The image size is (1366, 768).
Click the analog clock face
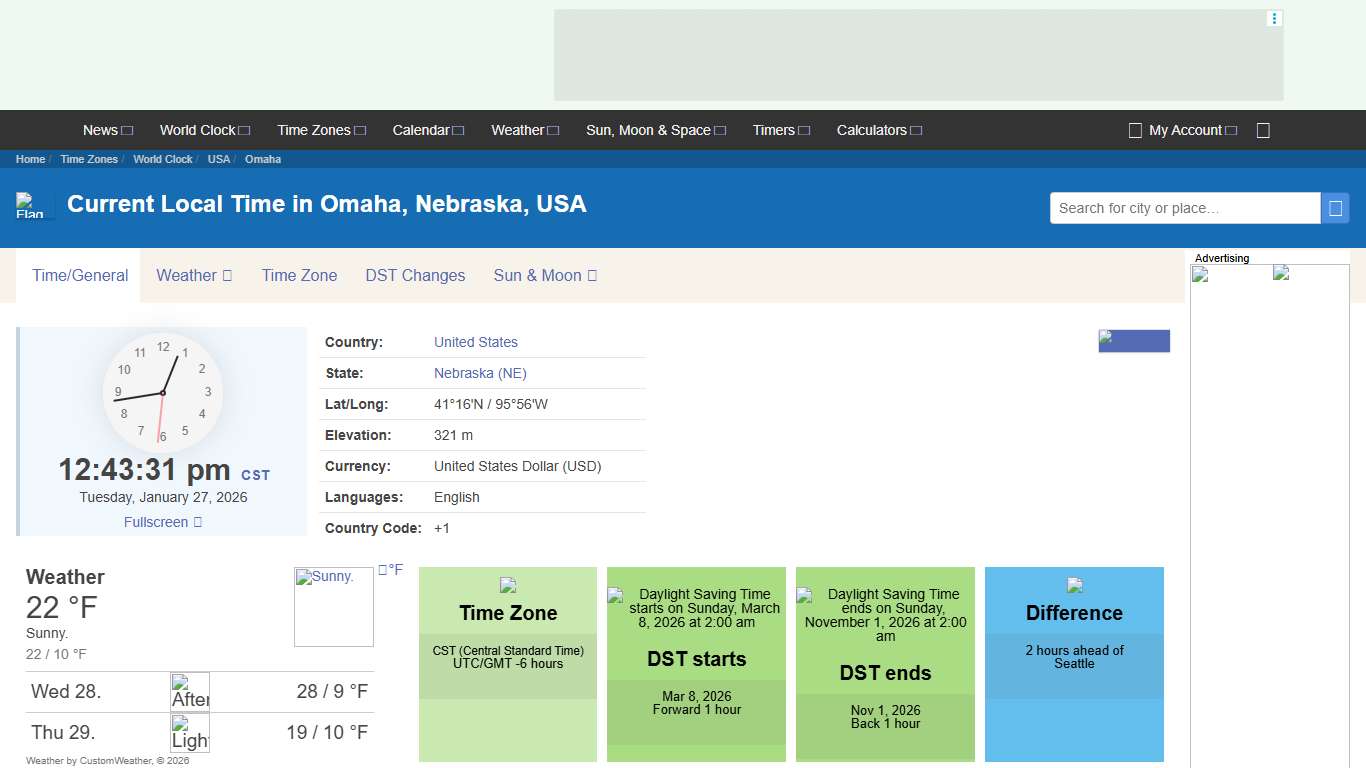(x=162, y=392)
